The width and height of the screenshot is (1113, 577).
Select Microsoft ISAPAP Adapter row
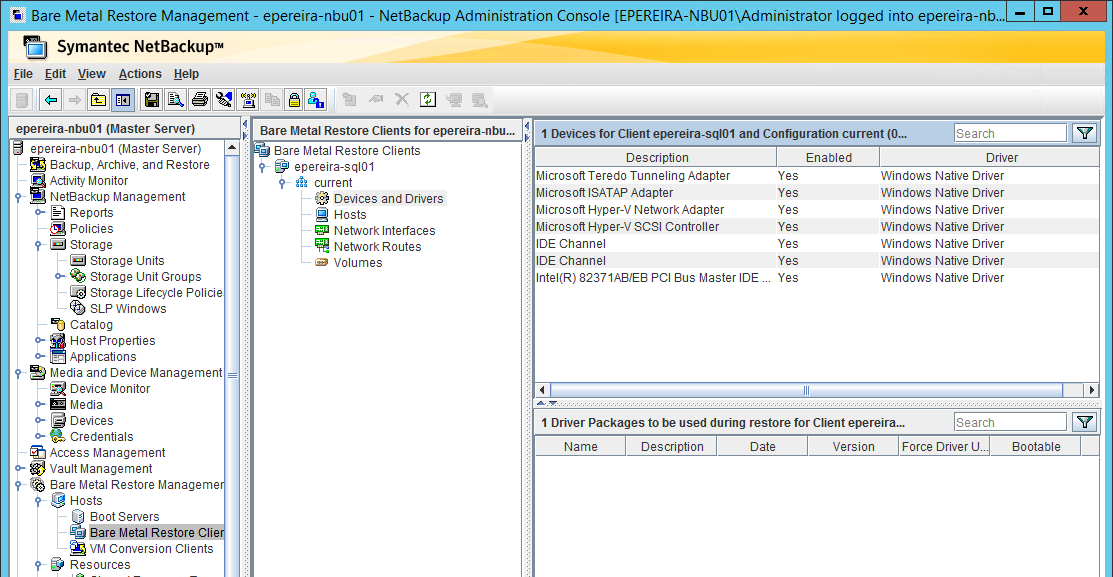click(817, 192)
